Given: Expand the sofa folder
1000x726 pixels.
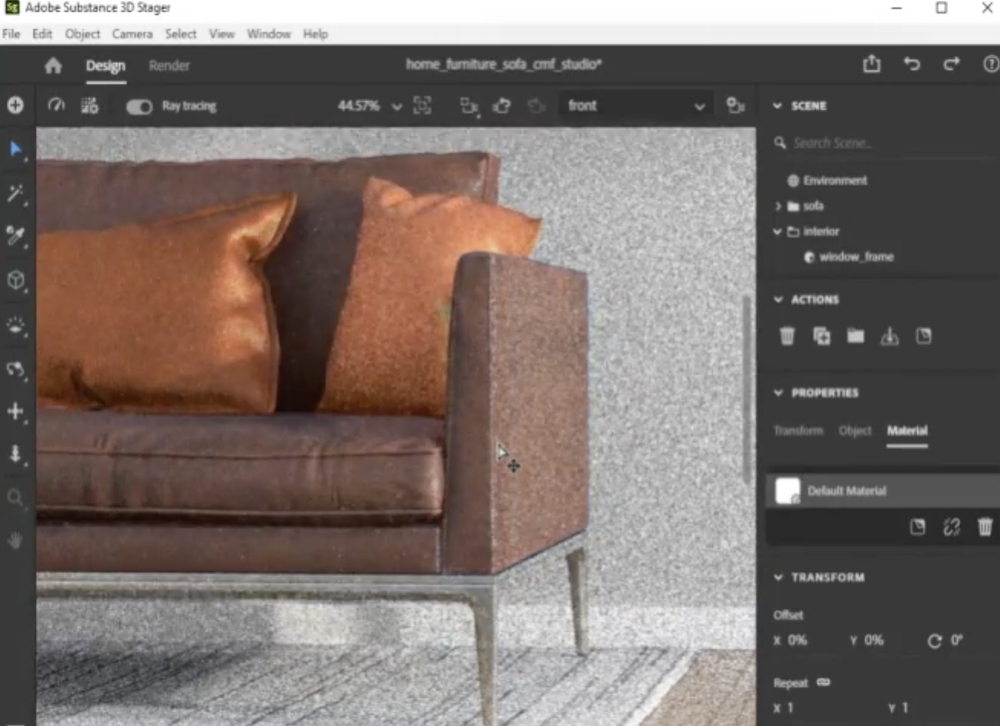Looking at the screenshot, I should pyautogui.click(x=777, y=206).
